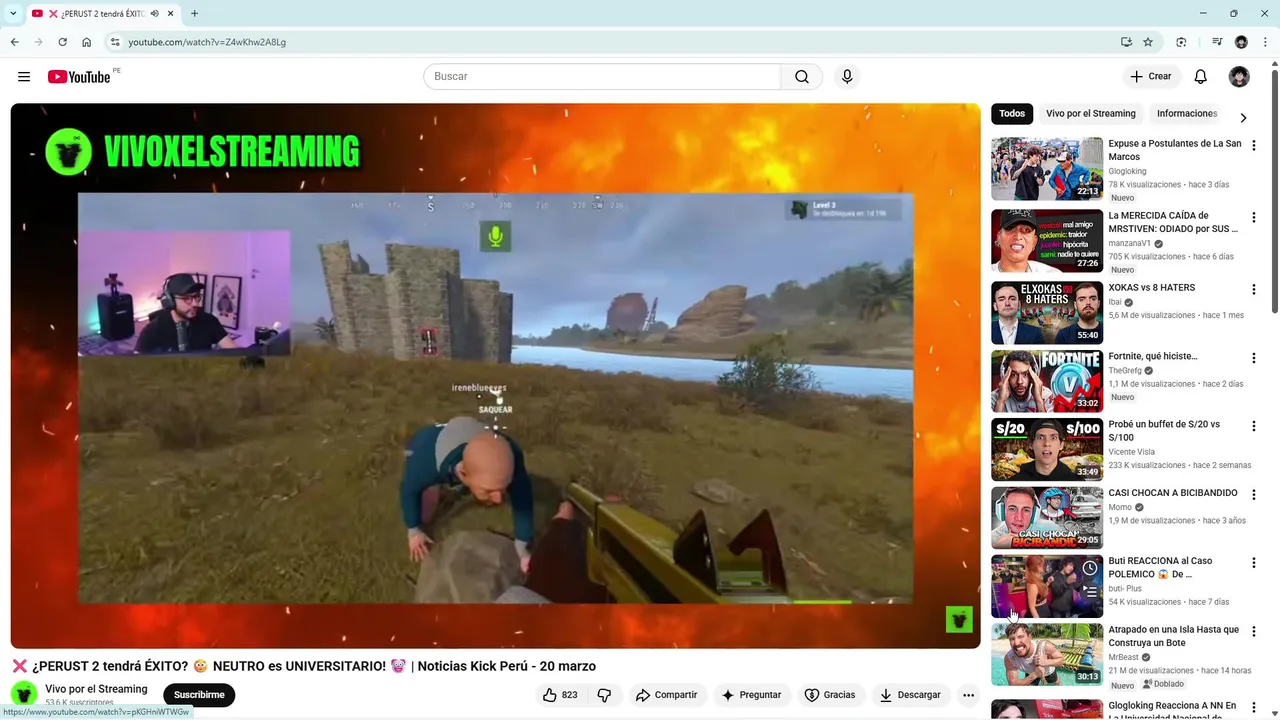Image resolution: width=1280 pixels, height=720 pixels.
Task: Dislike this video
Action: click(x=604, y=695)
